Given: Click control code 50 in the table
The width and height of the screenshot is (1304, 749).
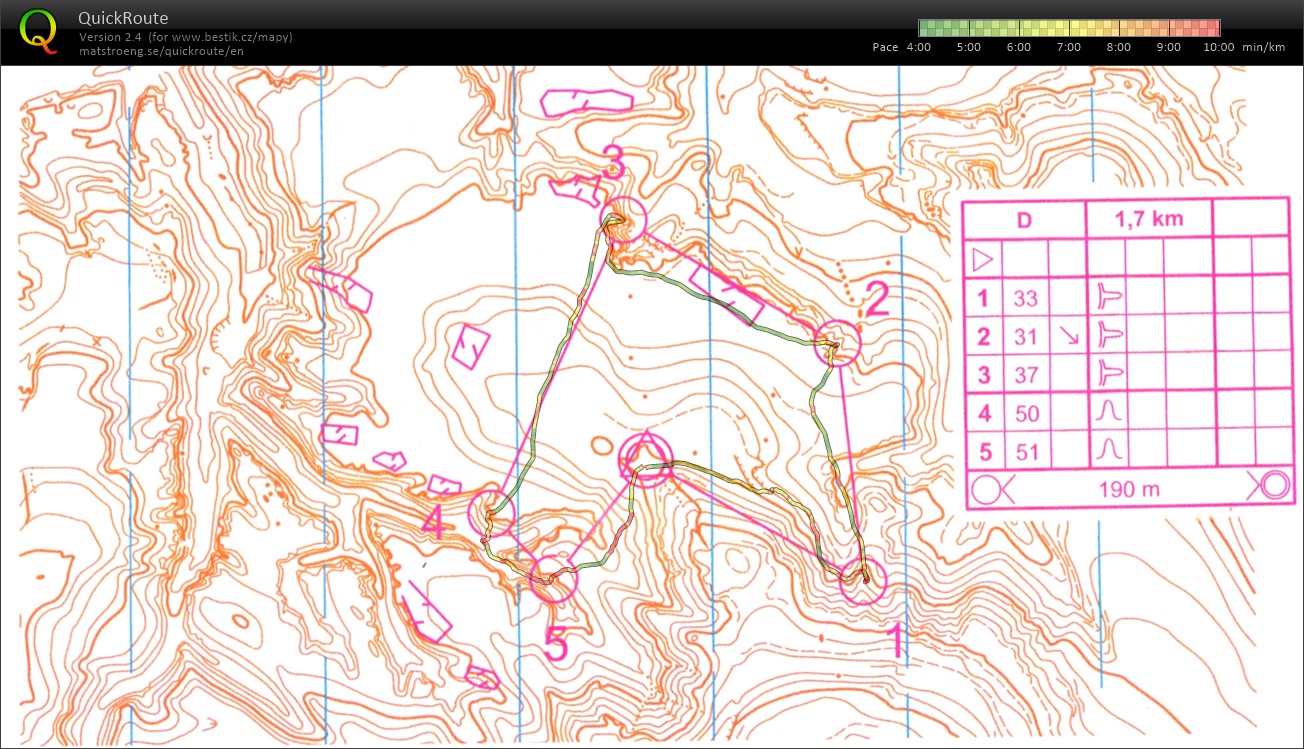Looking at the screenshot, I should click(1025, 413).
